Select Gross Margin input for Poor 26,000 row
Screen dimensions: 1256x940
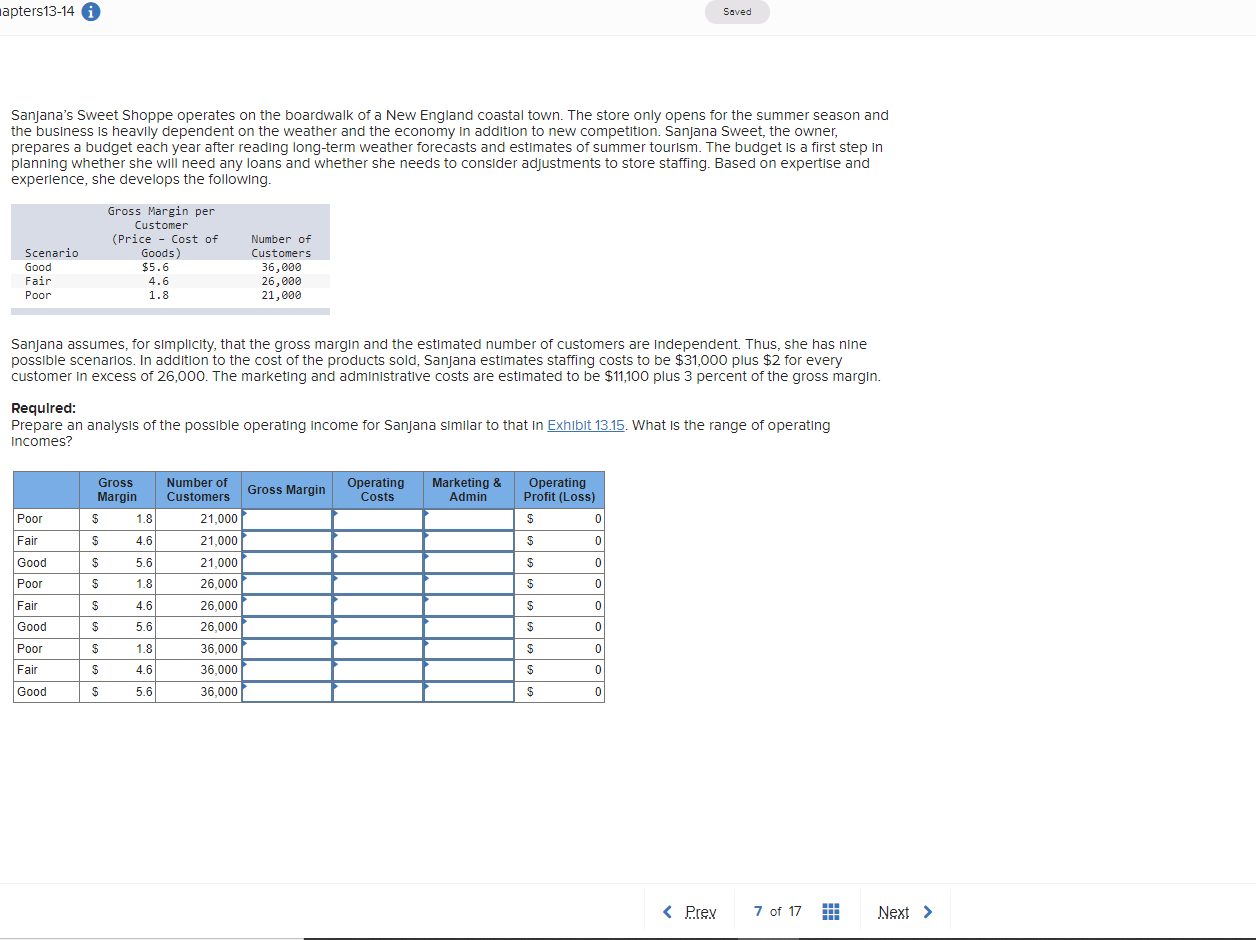click(x=287, y=584)
